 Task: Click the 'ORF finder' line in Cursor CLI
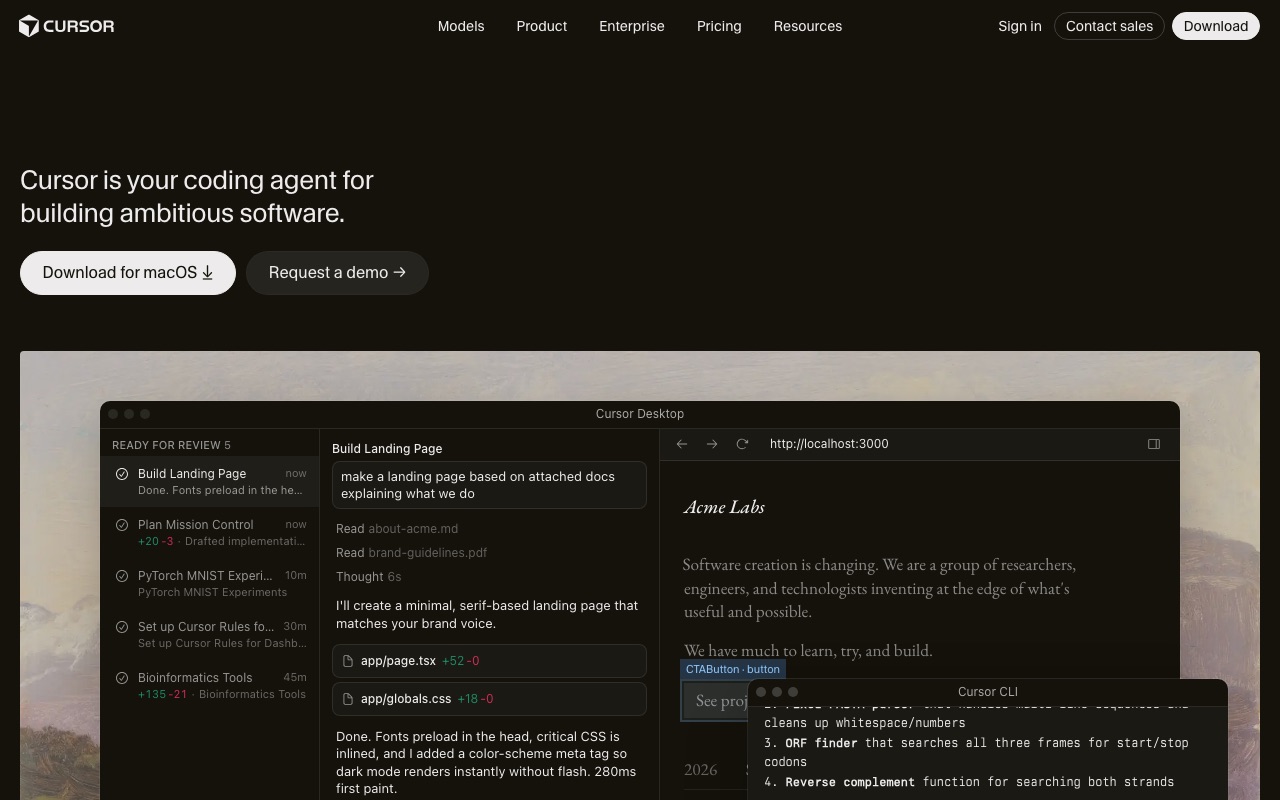976,752
